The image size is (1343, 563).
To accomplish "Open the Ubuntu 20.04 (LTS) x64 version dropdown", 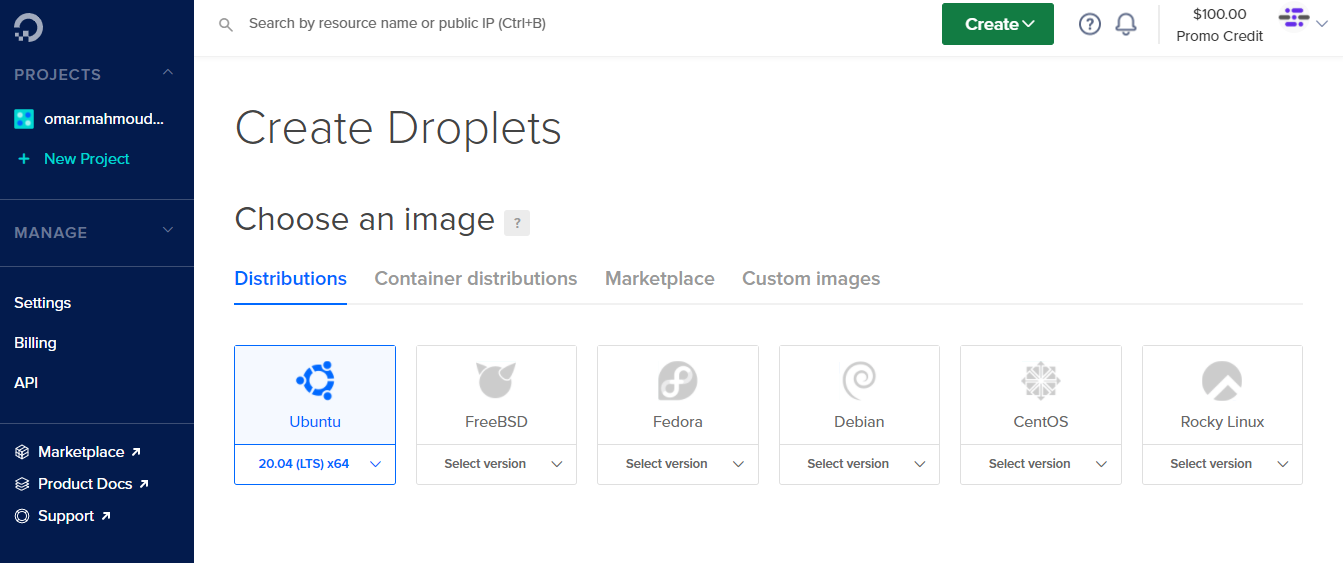I will coord(315,464).
